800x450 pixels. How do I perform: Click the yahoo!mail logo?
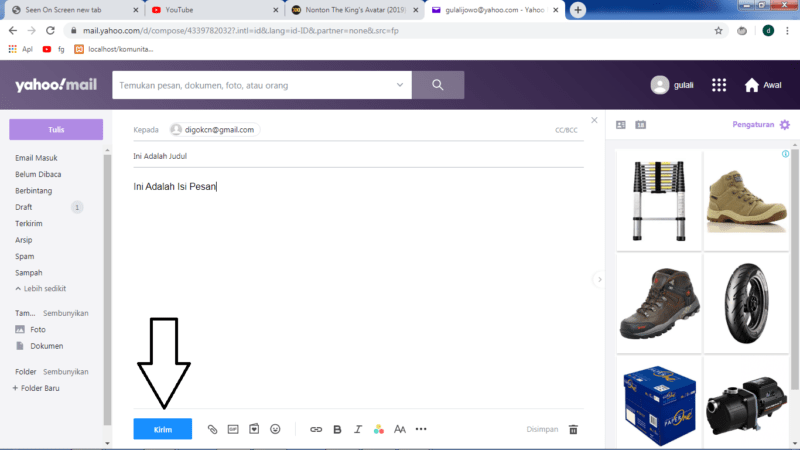tap(56, 85)
